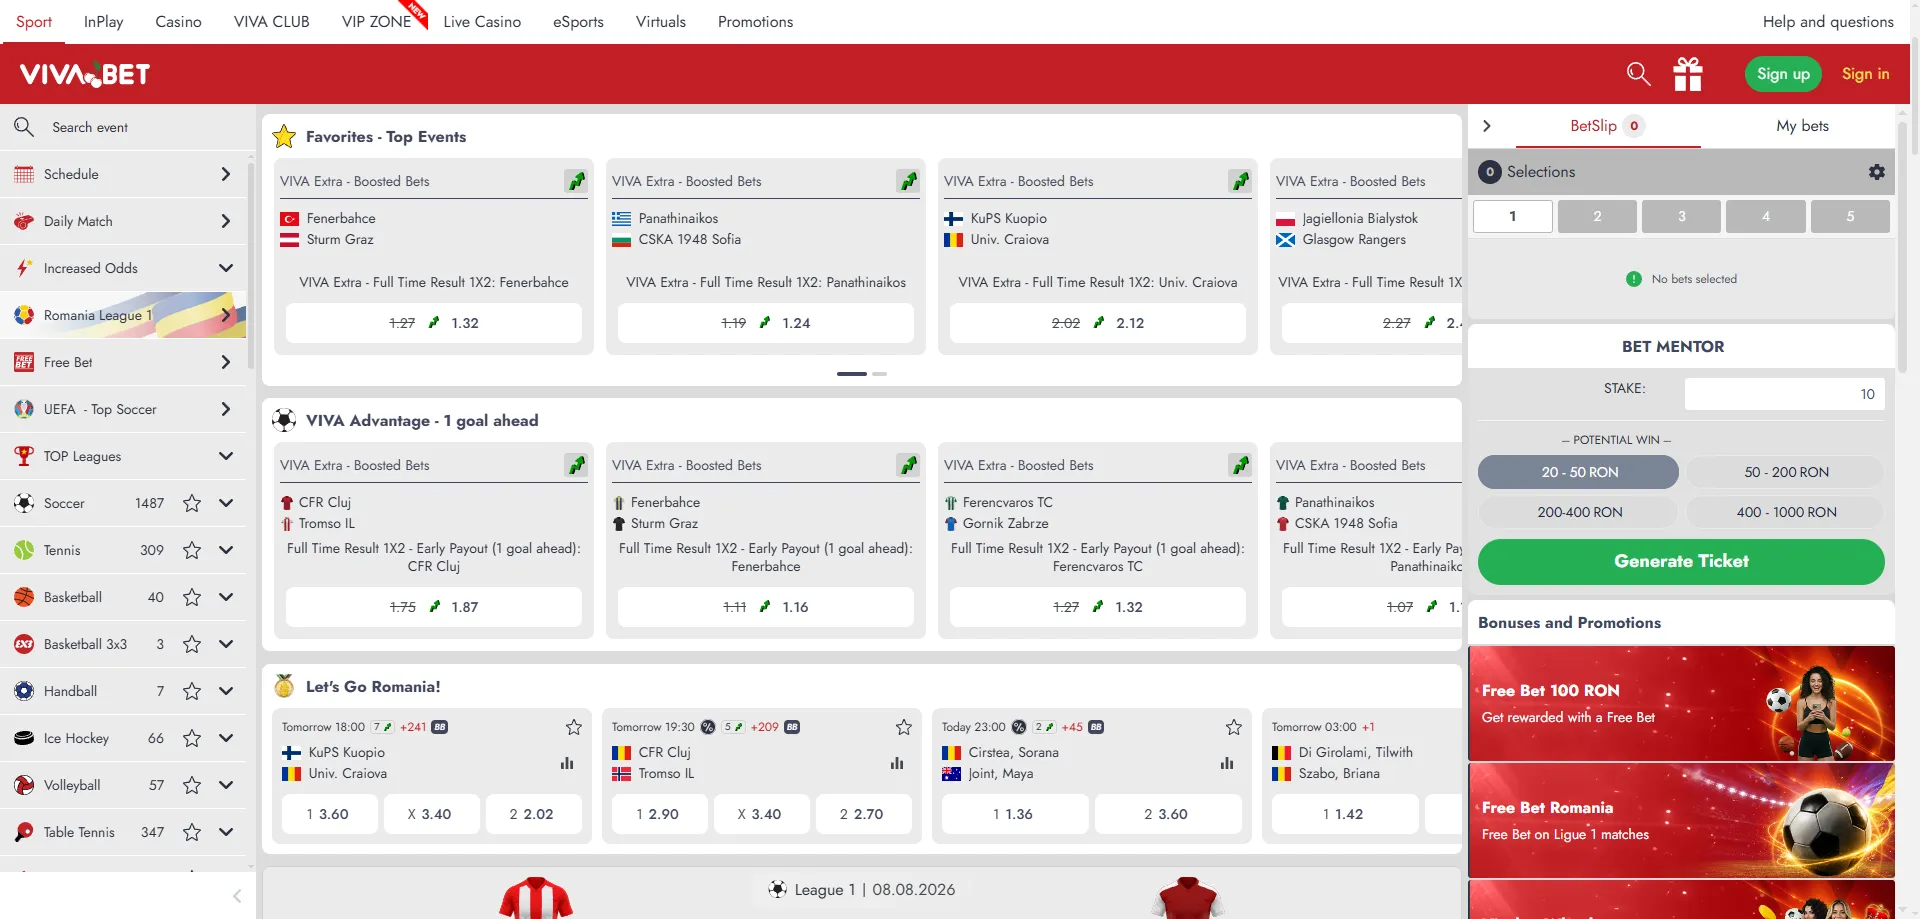The height and width of the screenshot is (919, 1920).
Task: Open the Promotions menu item
Action: click(x=755, y=21)
